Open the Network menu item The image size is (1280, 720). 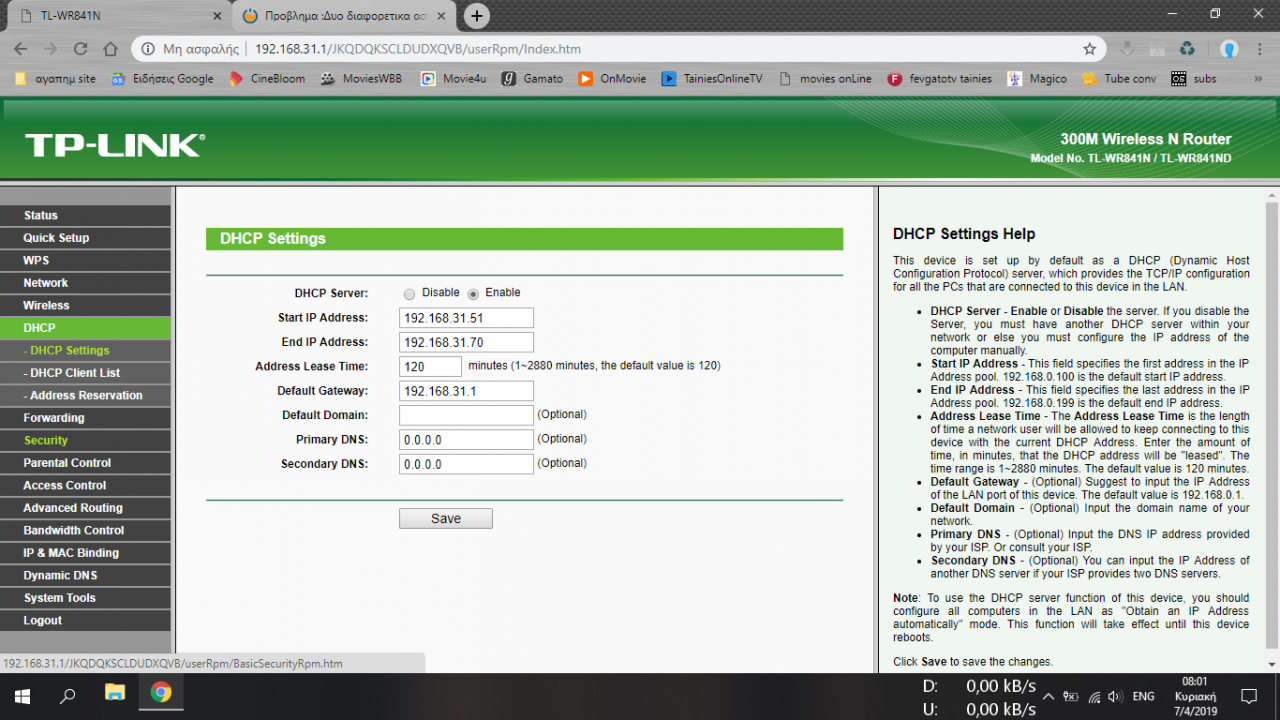point(85,283)
